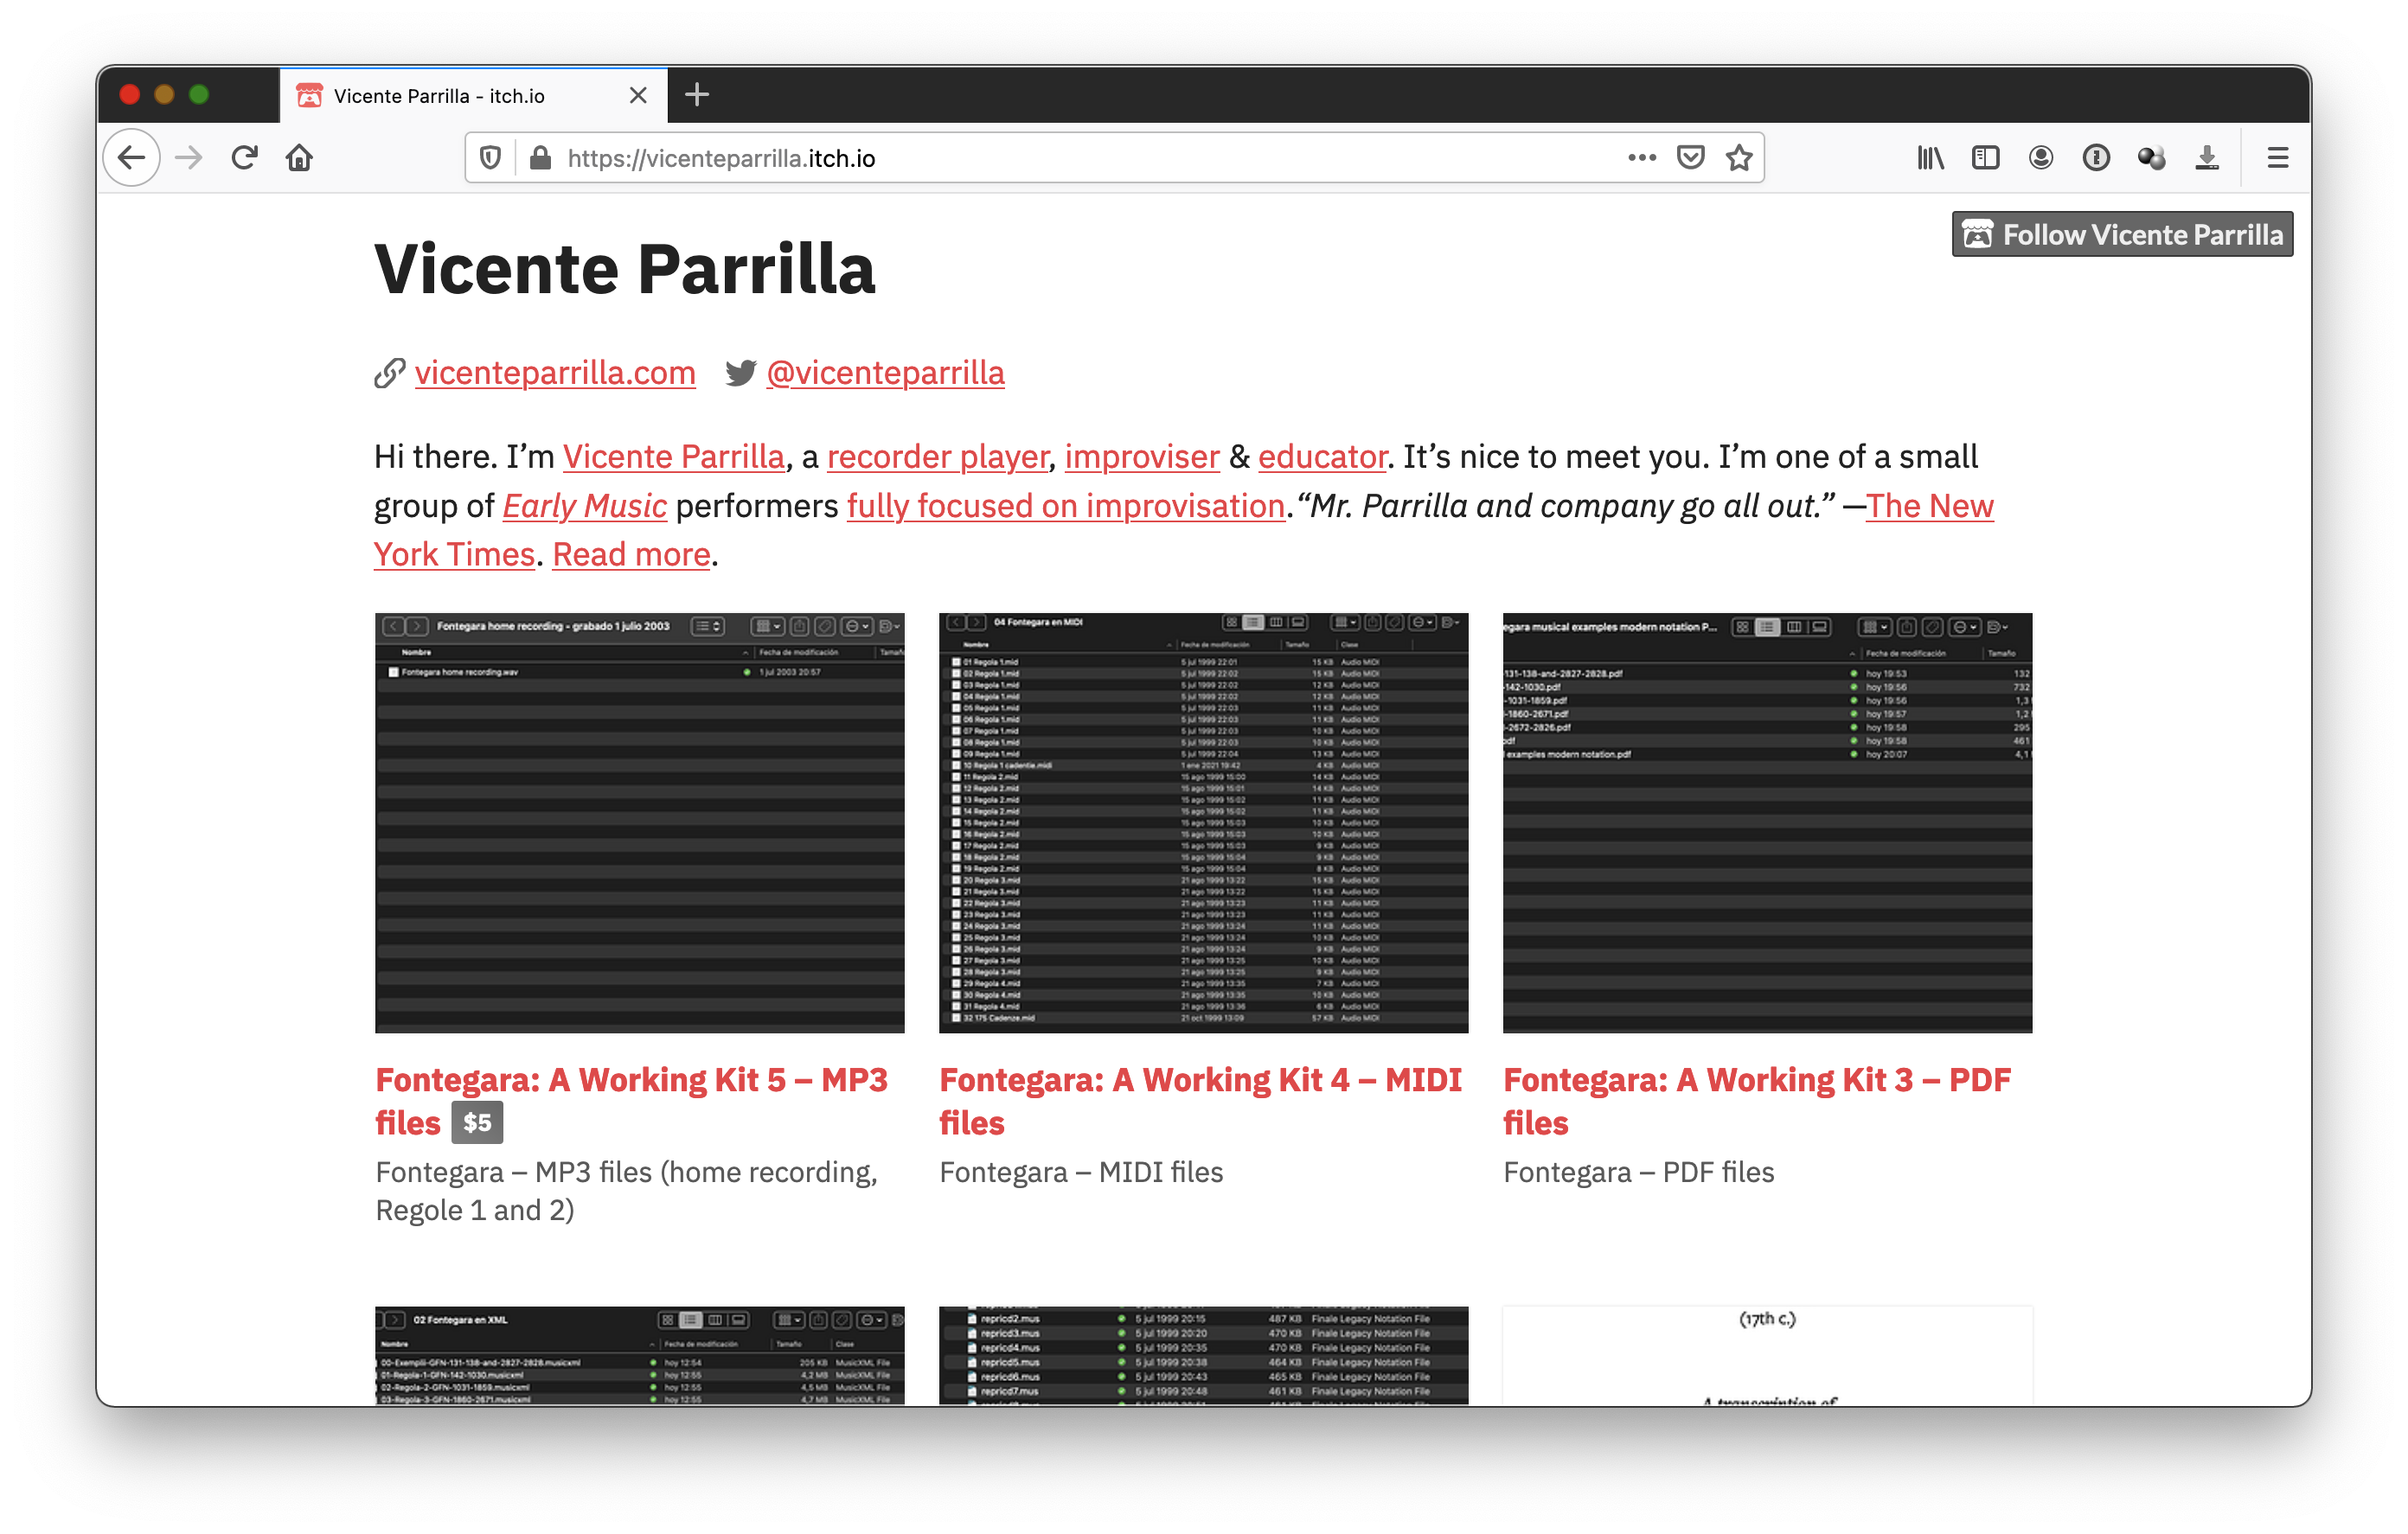Open Fontegara Working Kit 3 PDF title

(1757, 1101)
